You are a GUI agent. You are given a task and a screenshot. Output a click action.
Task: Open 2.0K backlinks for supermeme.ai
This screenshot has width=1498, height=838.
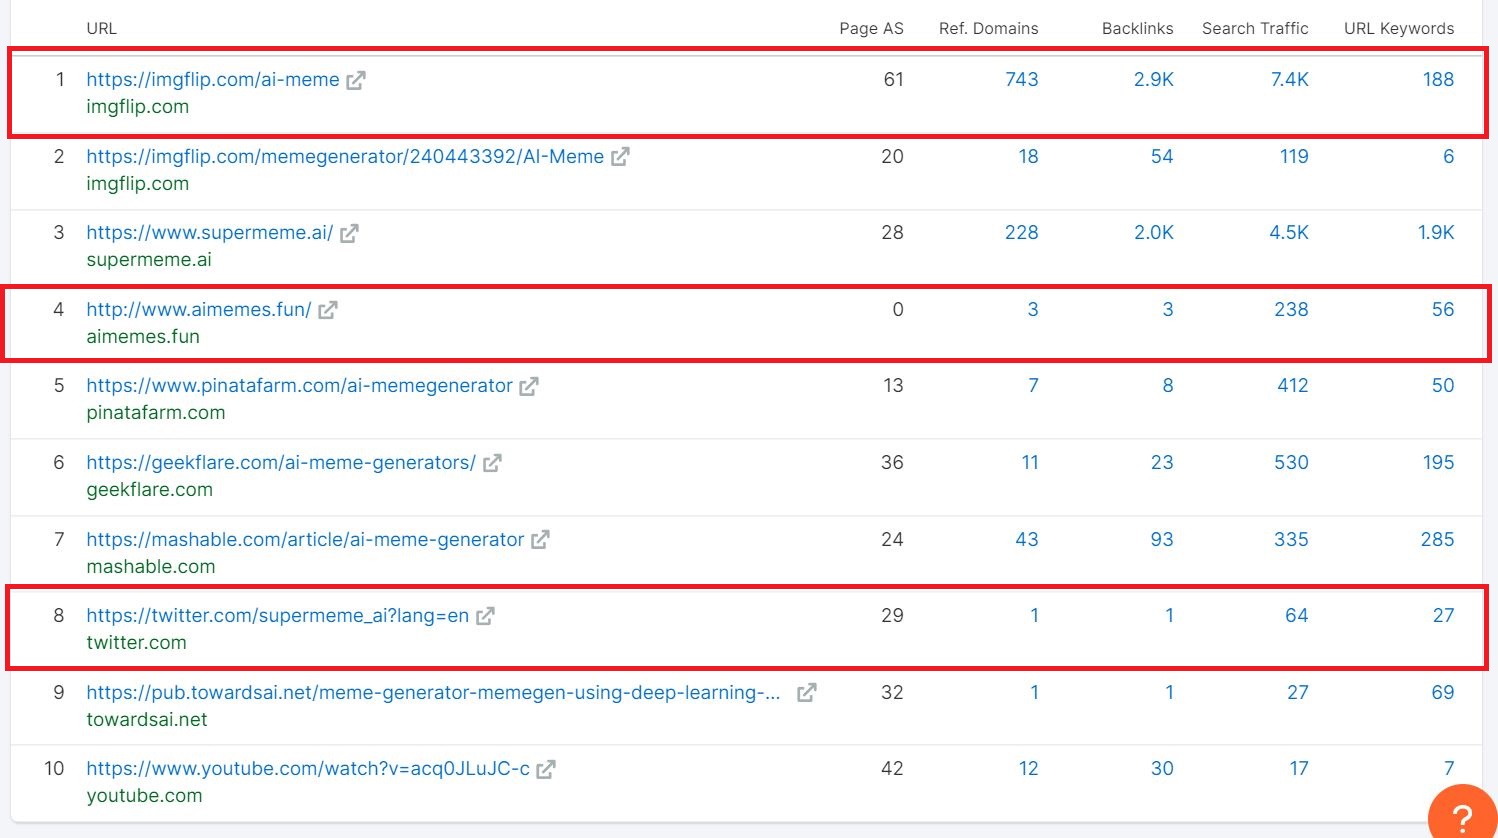point(1154,232)
